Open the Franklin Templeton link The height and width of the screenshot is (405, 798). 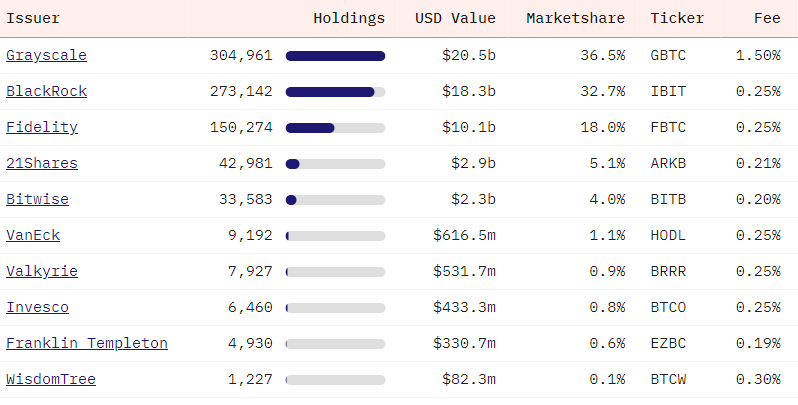point(87,343)
